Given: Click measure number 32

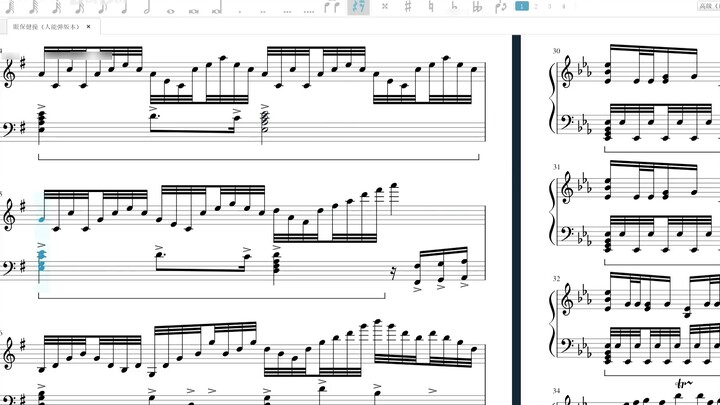Looking at the screenshot, I should [556, 279].
